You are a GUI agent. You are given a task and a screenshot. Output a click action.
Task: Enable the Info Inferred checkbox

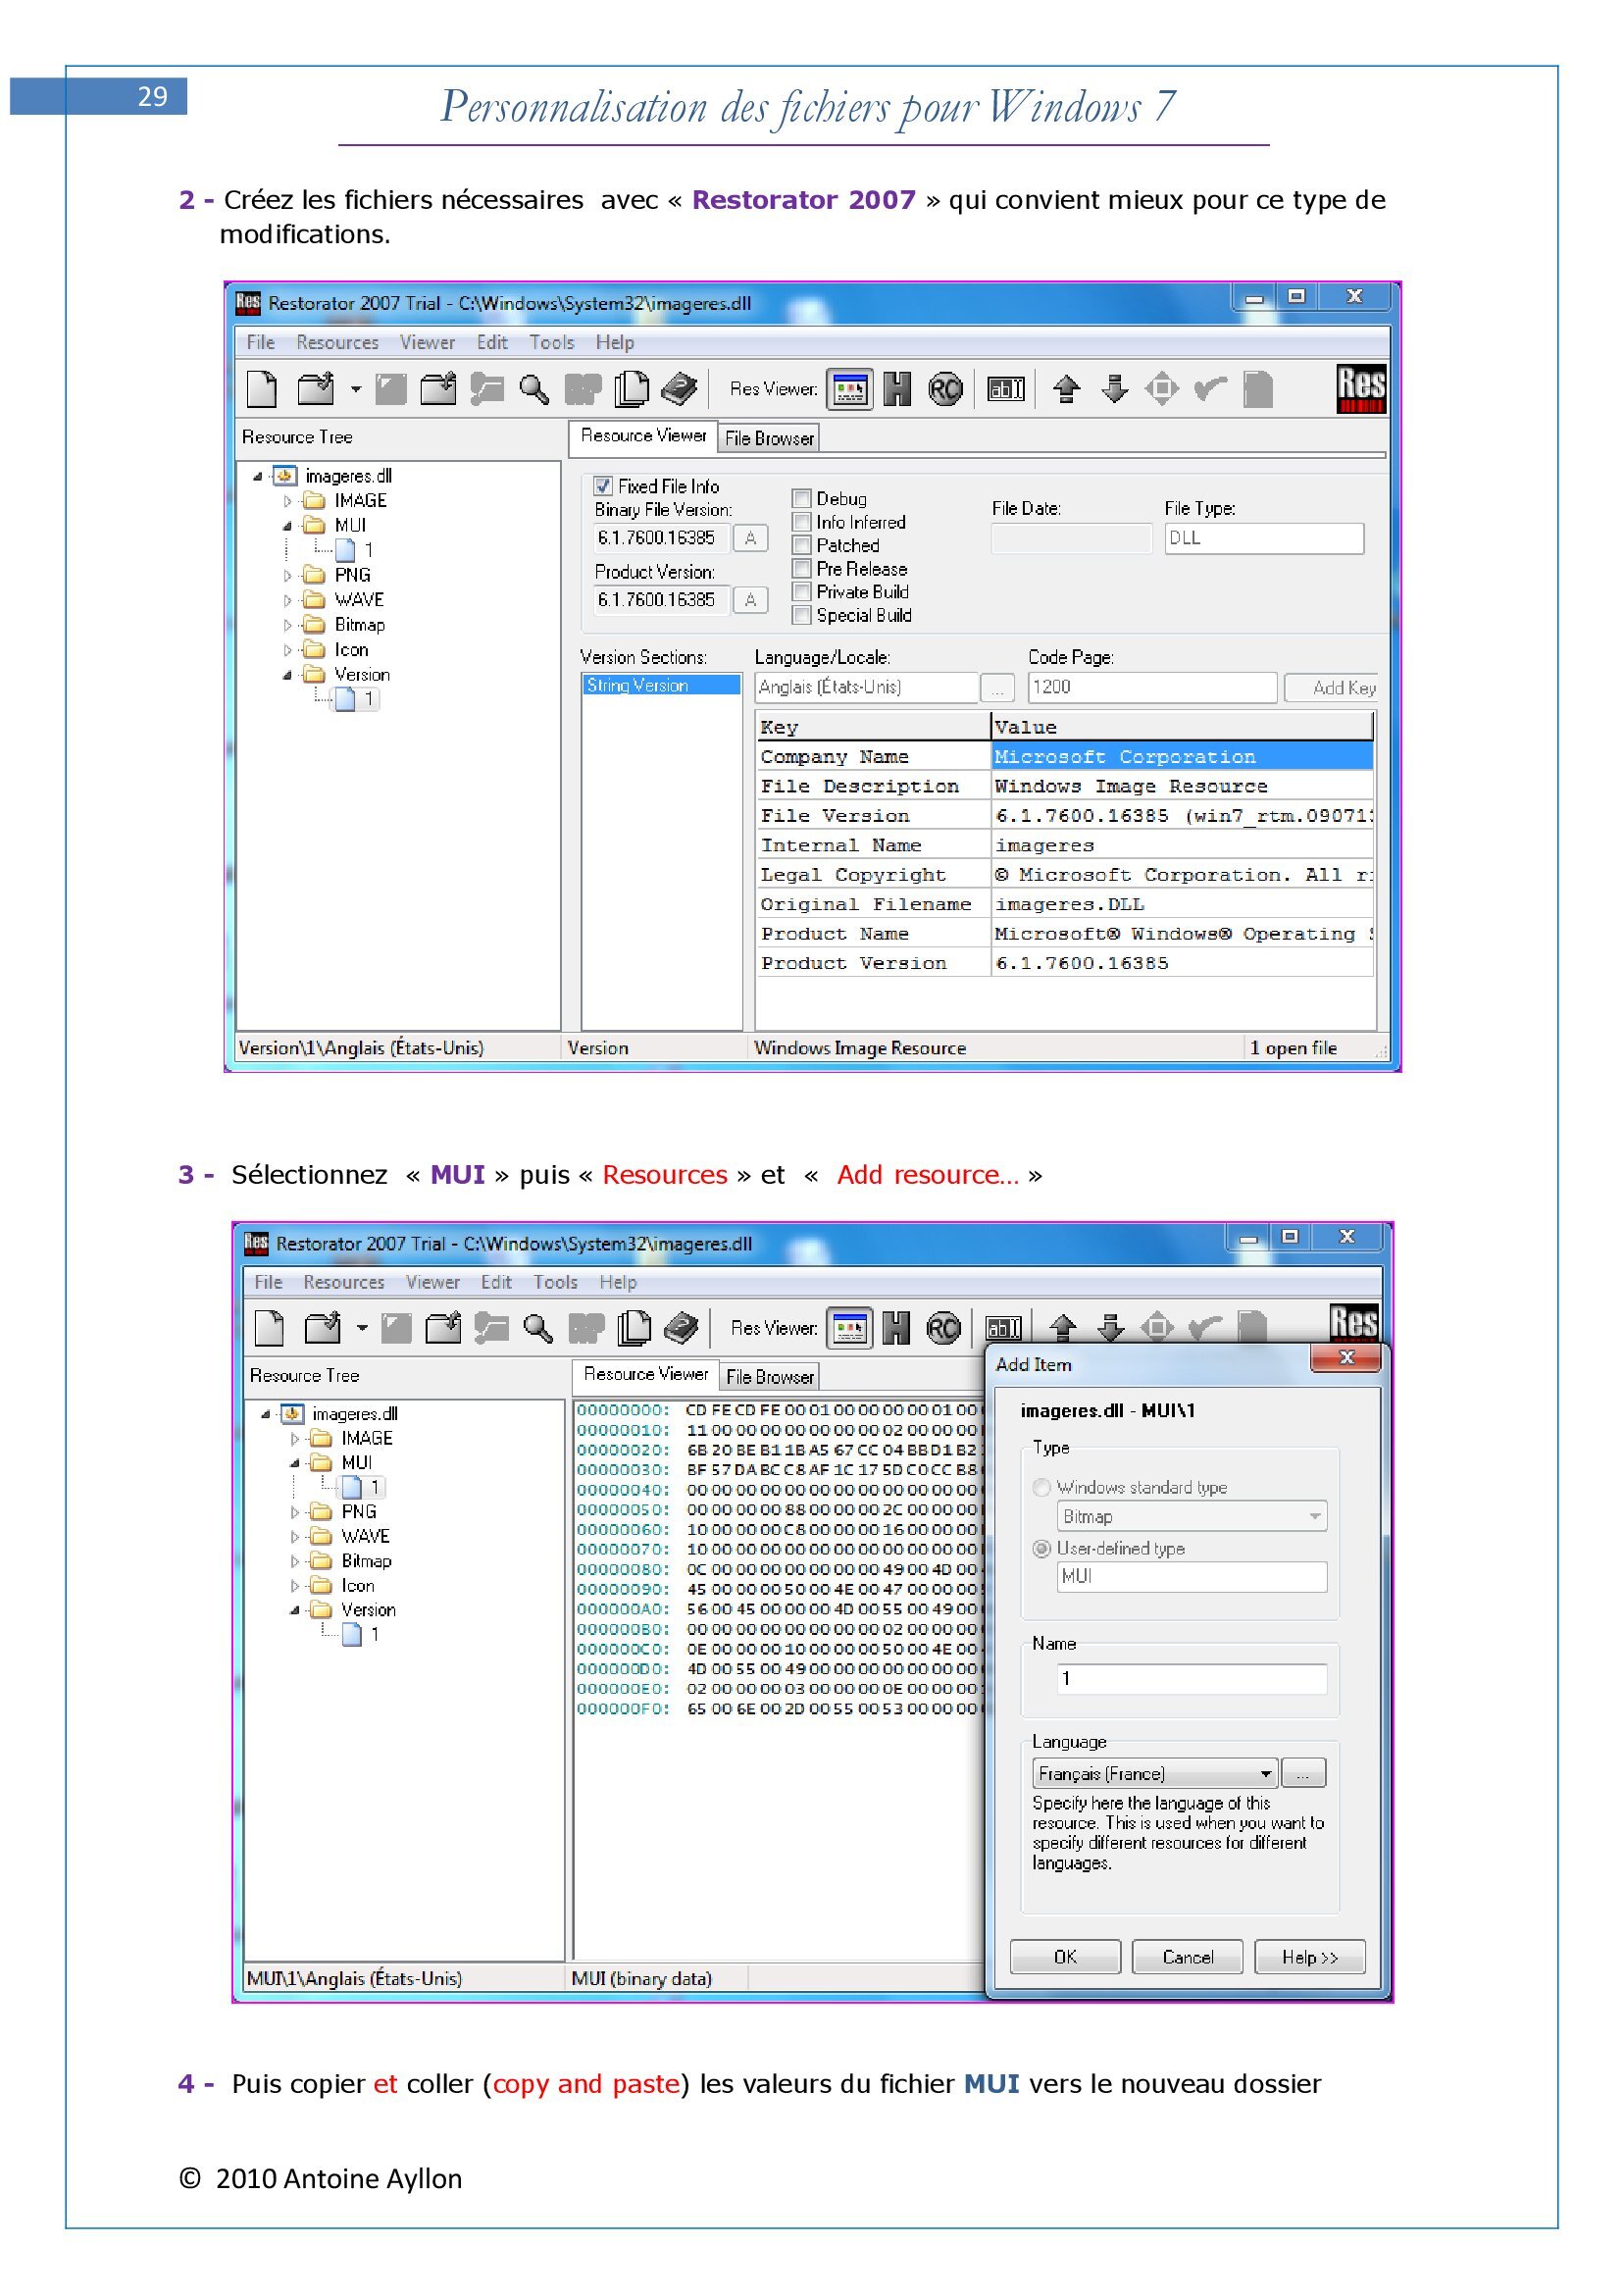click(801, 521)
